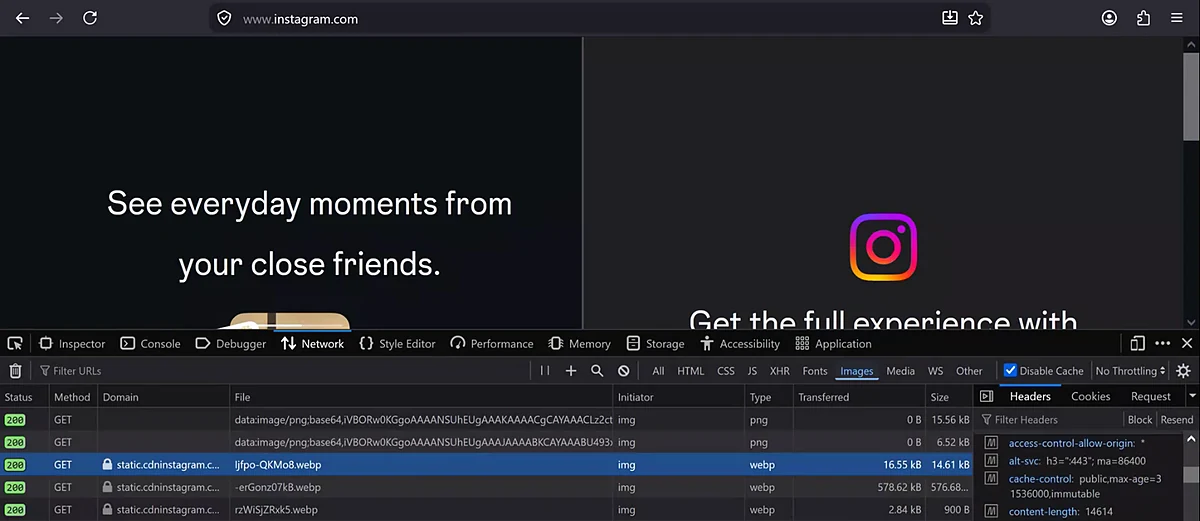Sort by File column header

click(x=420, y=397)
